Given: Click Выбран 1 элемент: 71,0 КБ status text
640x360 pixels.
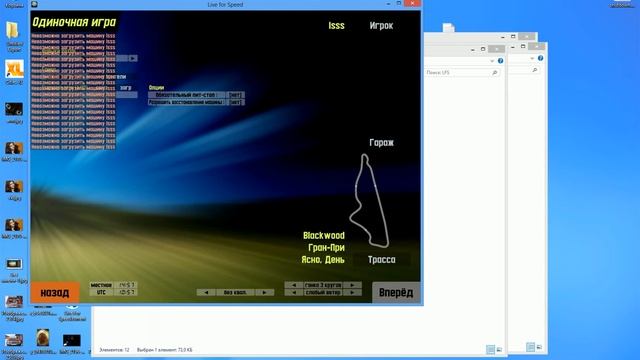Looking at the screenshot, I should 164,350.
